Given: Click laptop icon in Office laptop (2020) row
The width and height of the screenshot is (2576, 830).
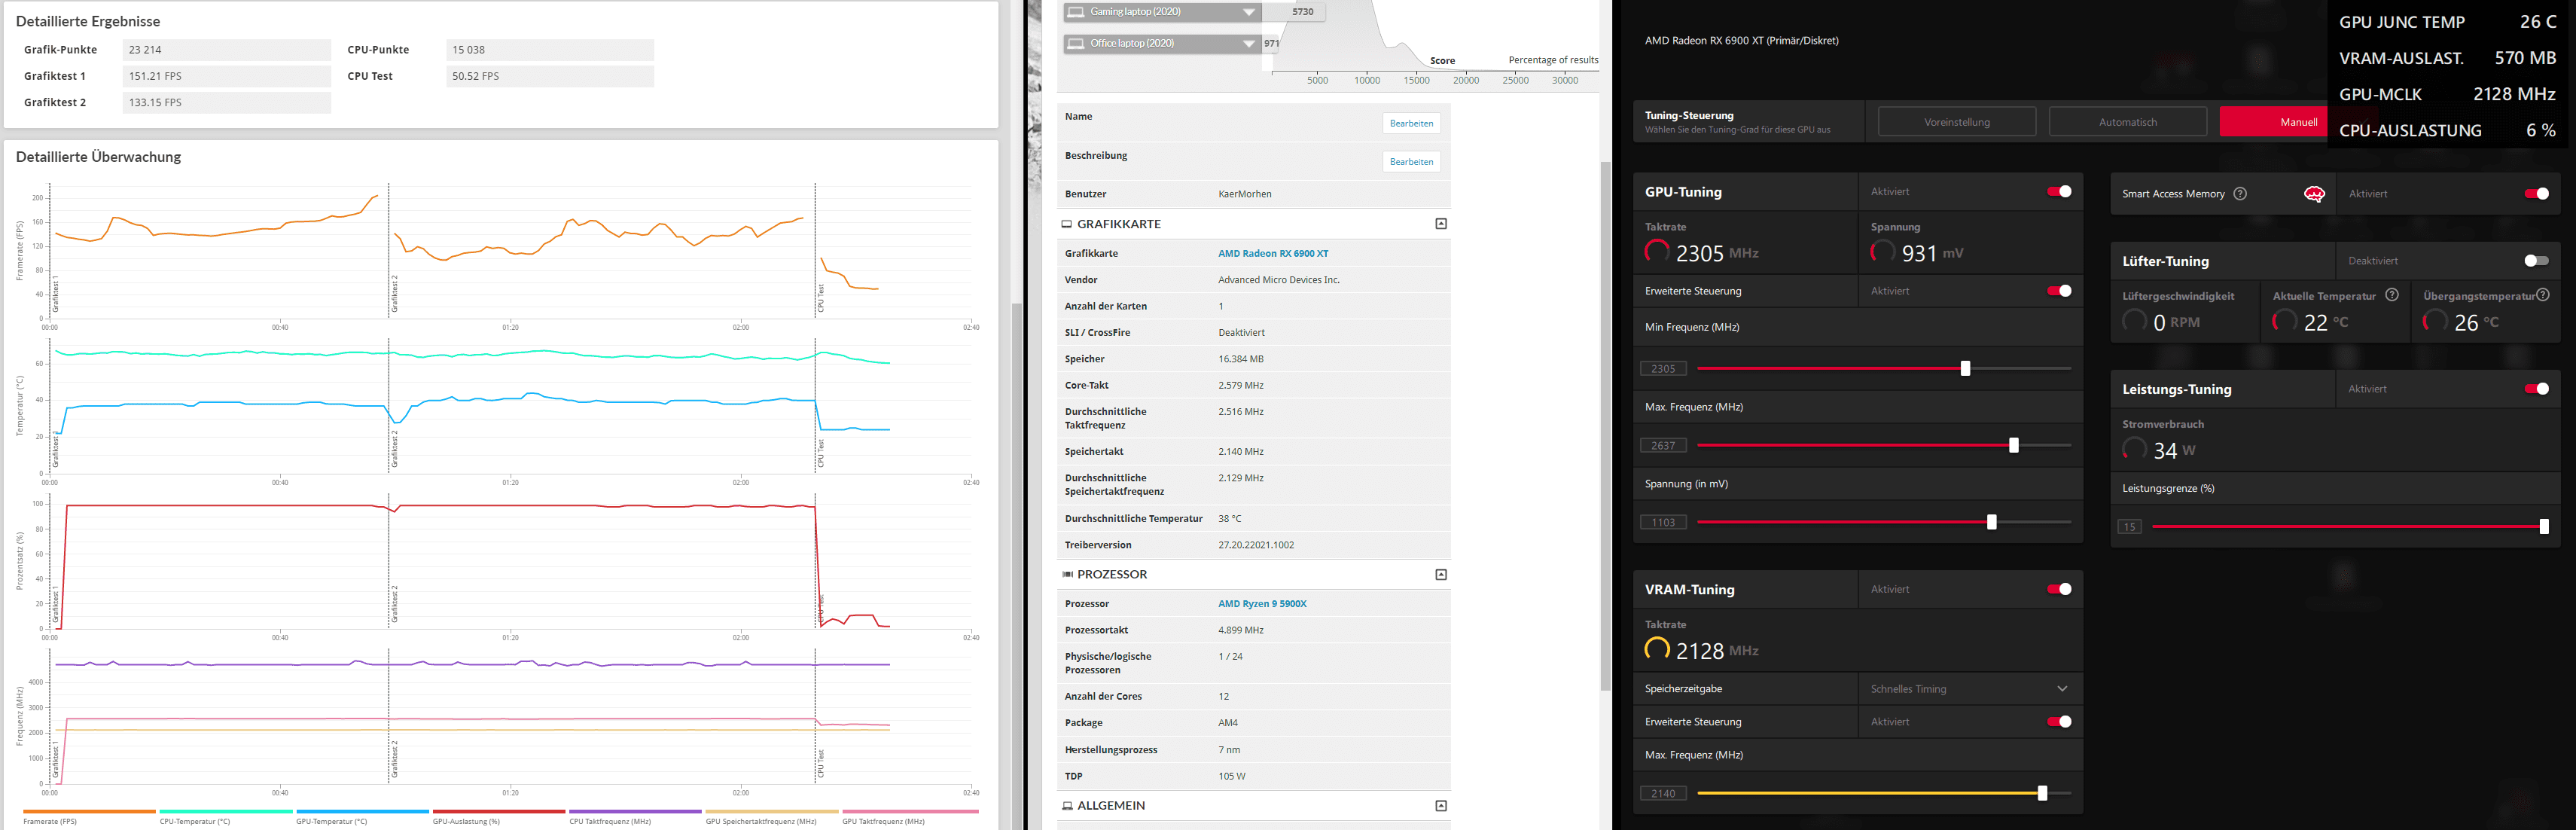Looking at the screenshot, I should click(x=1076, y=43).
